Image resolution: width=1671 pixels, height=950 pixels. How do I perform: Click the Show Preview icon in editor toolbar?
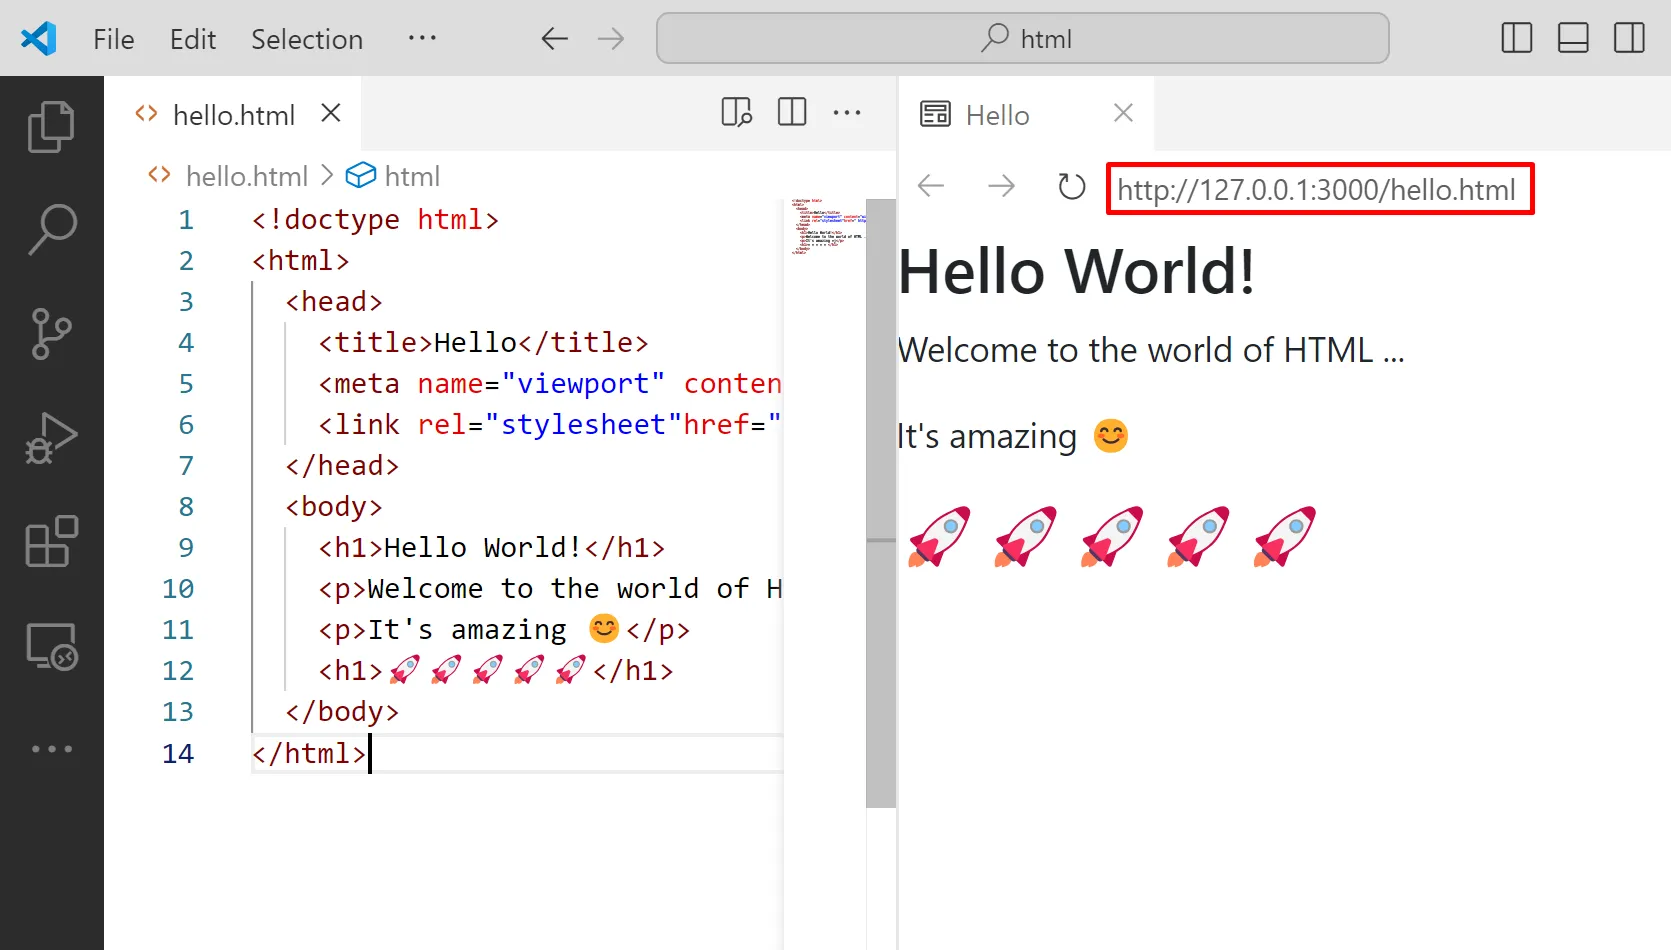tap(736, 113)
